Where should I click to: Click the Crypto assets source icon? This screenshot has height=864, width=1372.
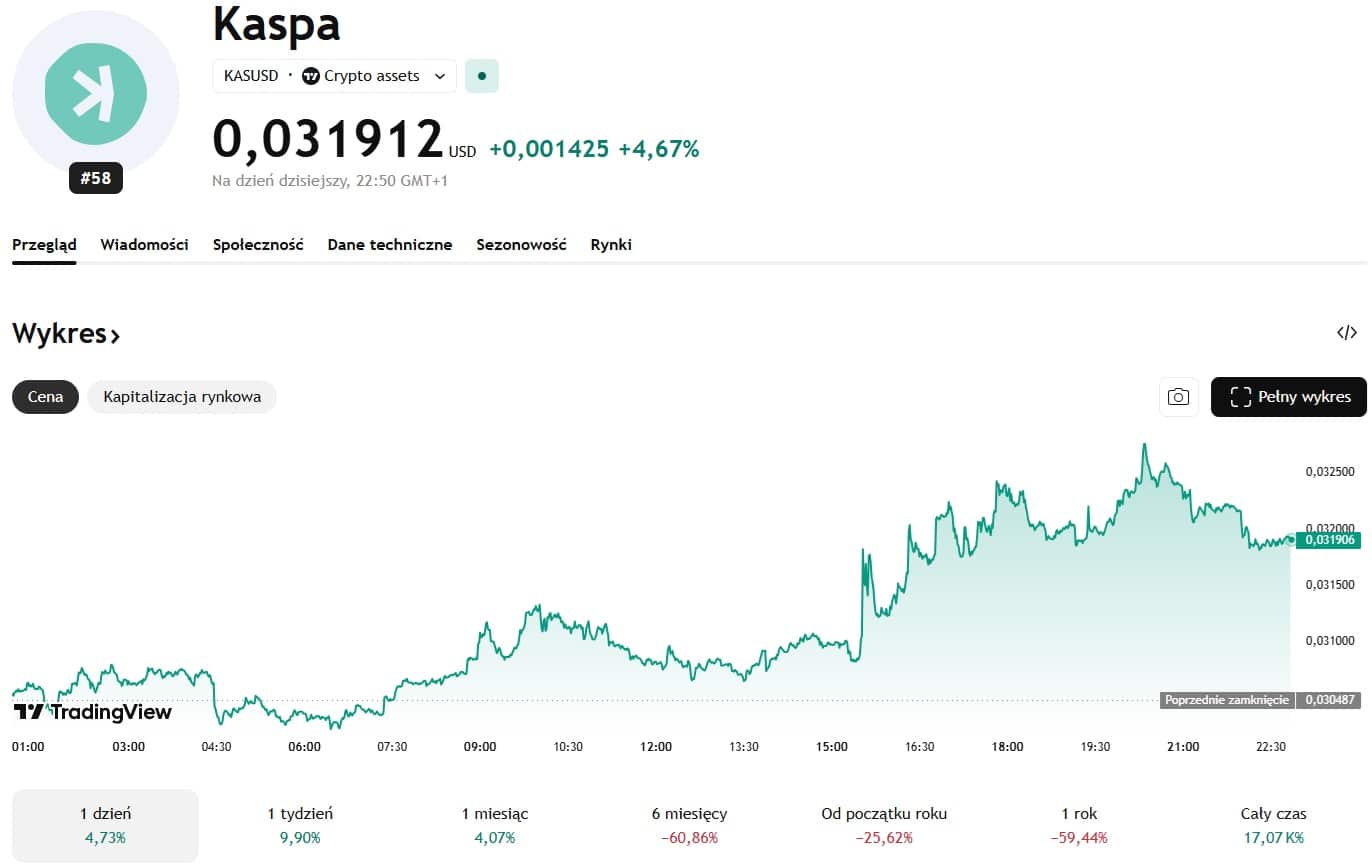coord(311,76)
